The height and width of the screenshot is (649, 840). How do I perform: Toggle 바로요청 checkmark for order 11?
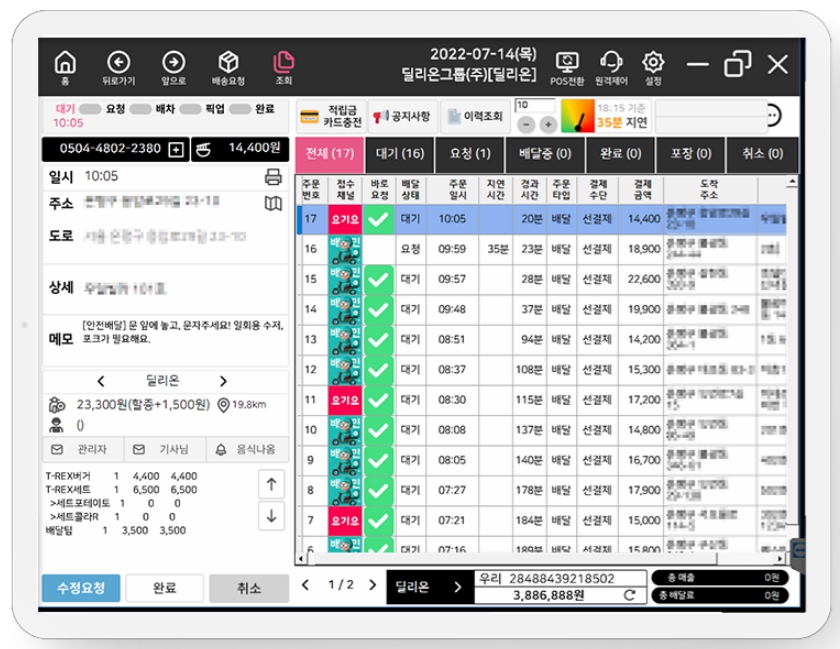379,400
